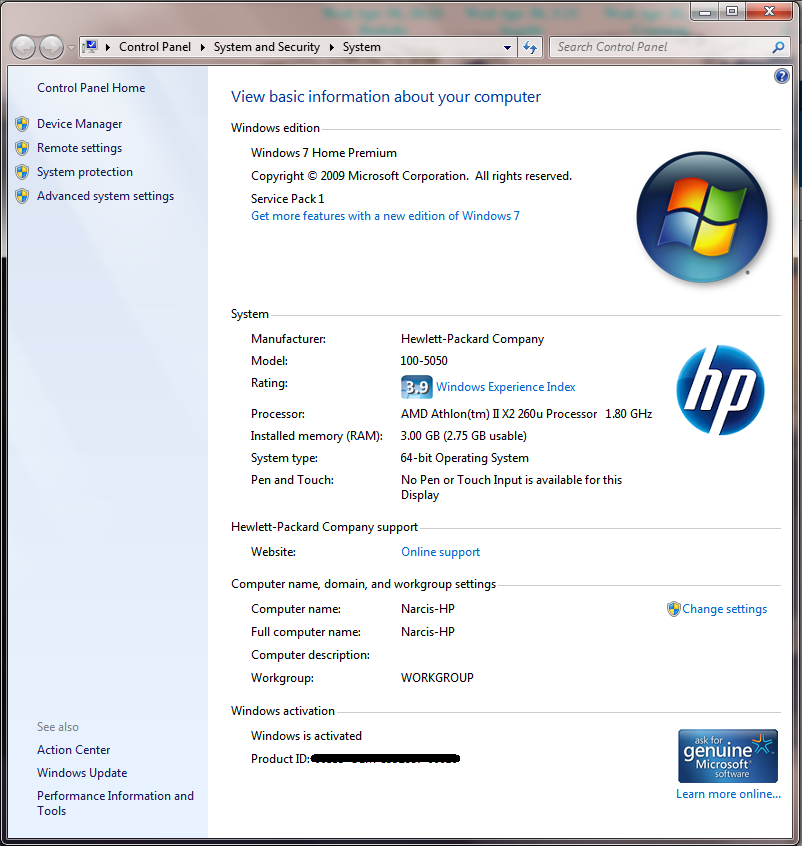Open Help via the question mark icon
Screen dimensions: 802x846
(781, 76)
